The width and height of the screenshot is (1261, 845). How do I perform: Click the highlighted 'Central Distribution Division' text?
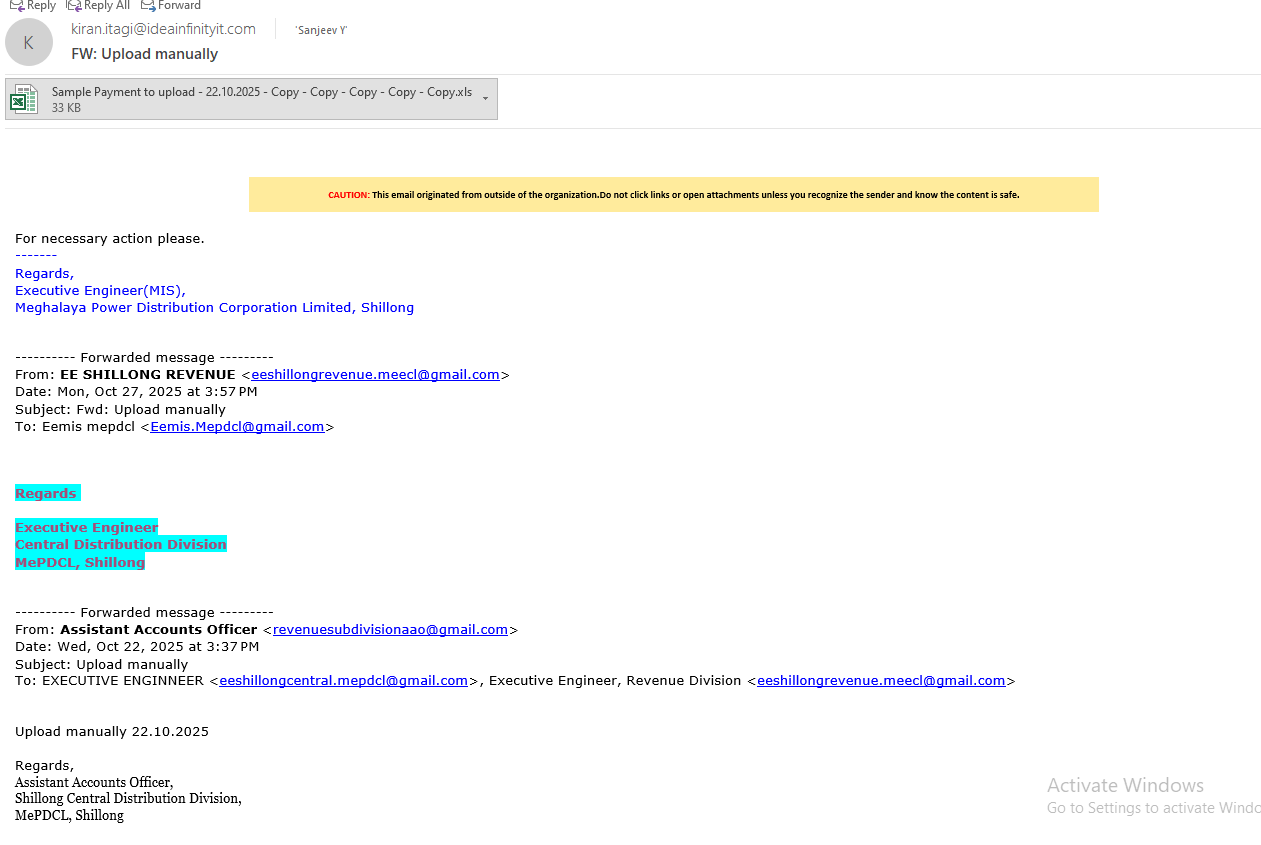(x=121, y=544)
